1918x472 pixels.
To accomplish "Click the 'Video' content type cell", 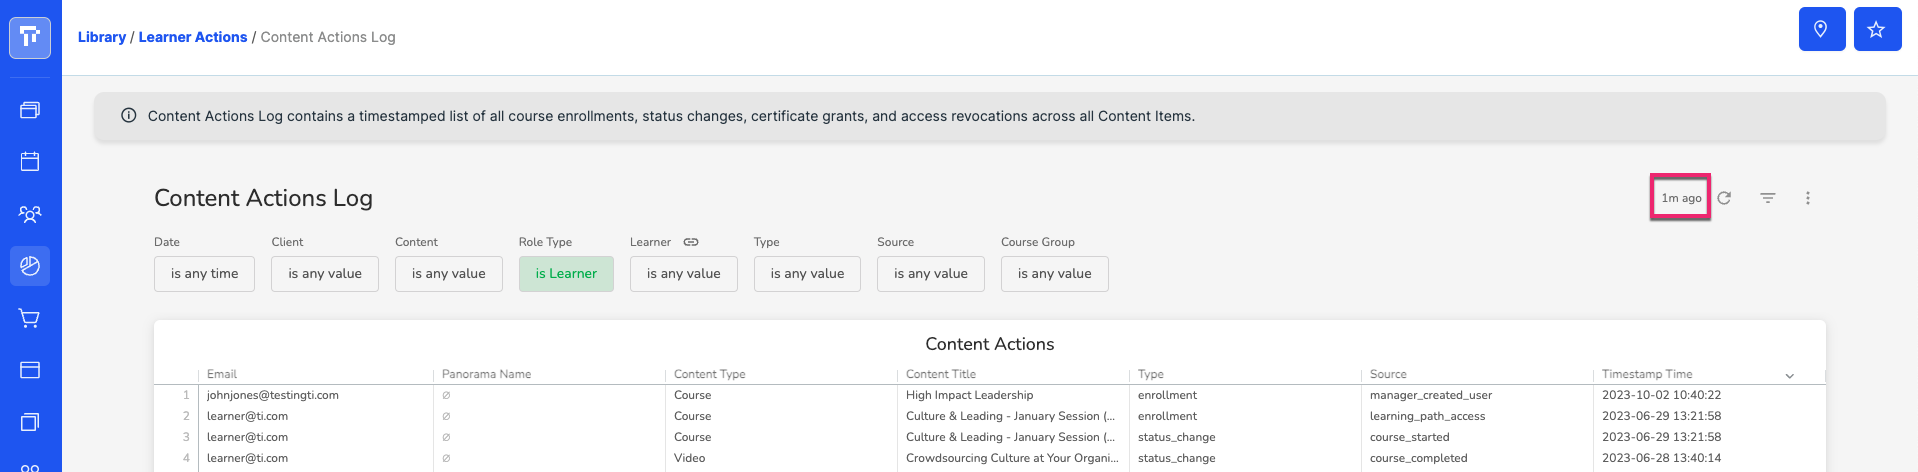I will pyautogui.click(x=690, y=458).
